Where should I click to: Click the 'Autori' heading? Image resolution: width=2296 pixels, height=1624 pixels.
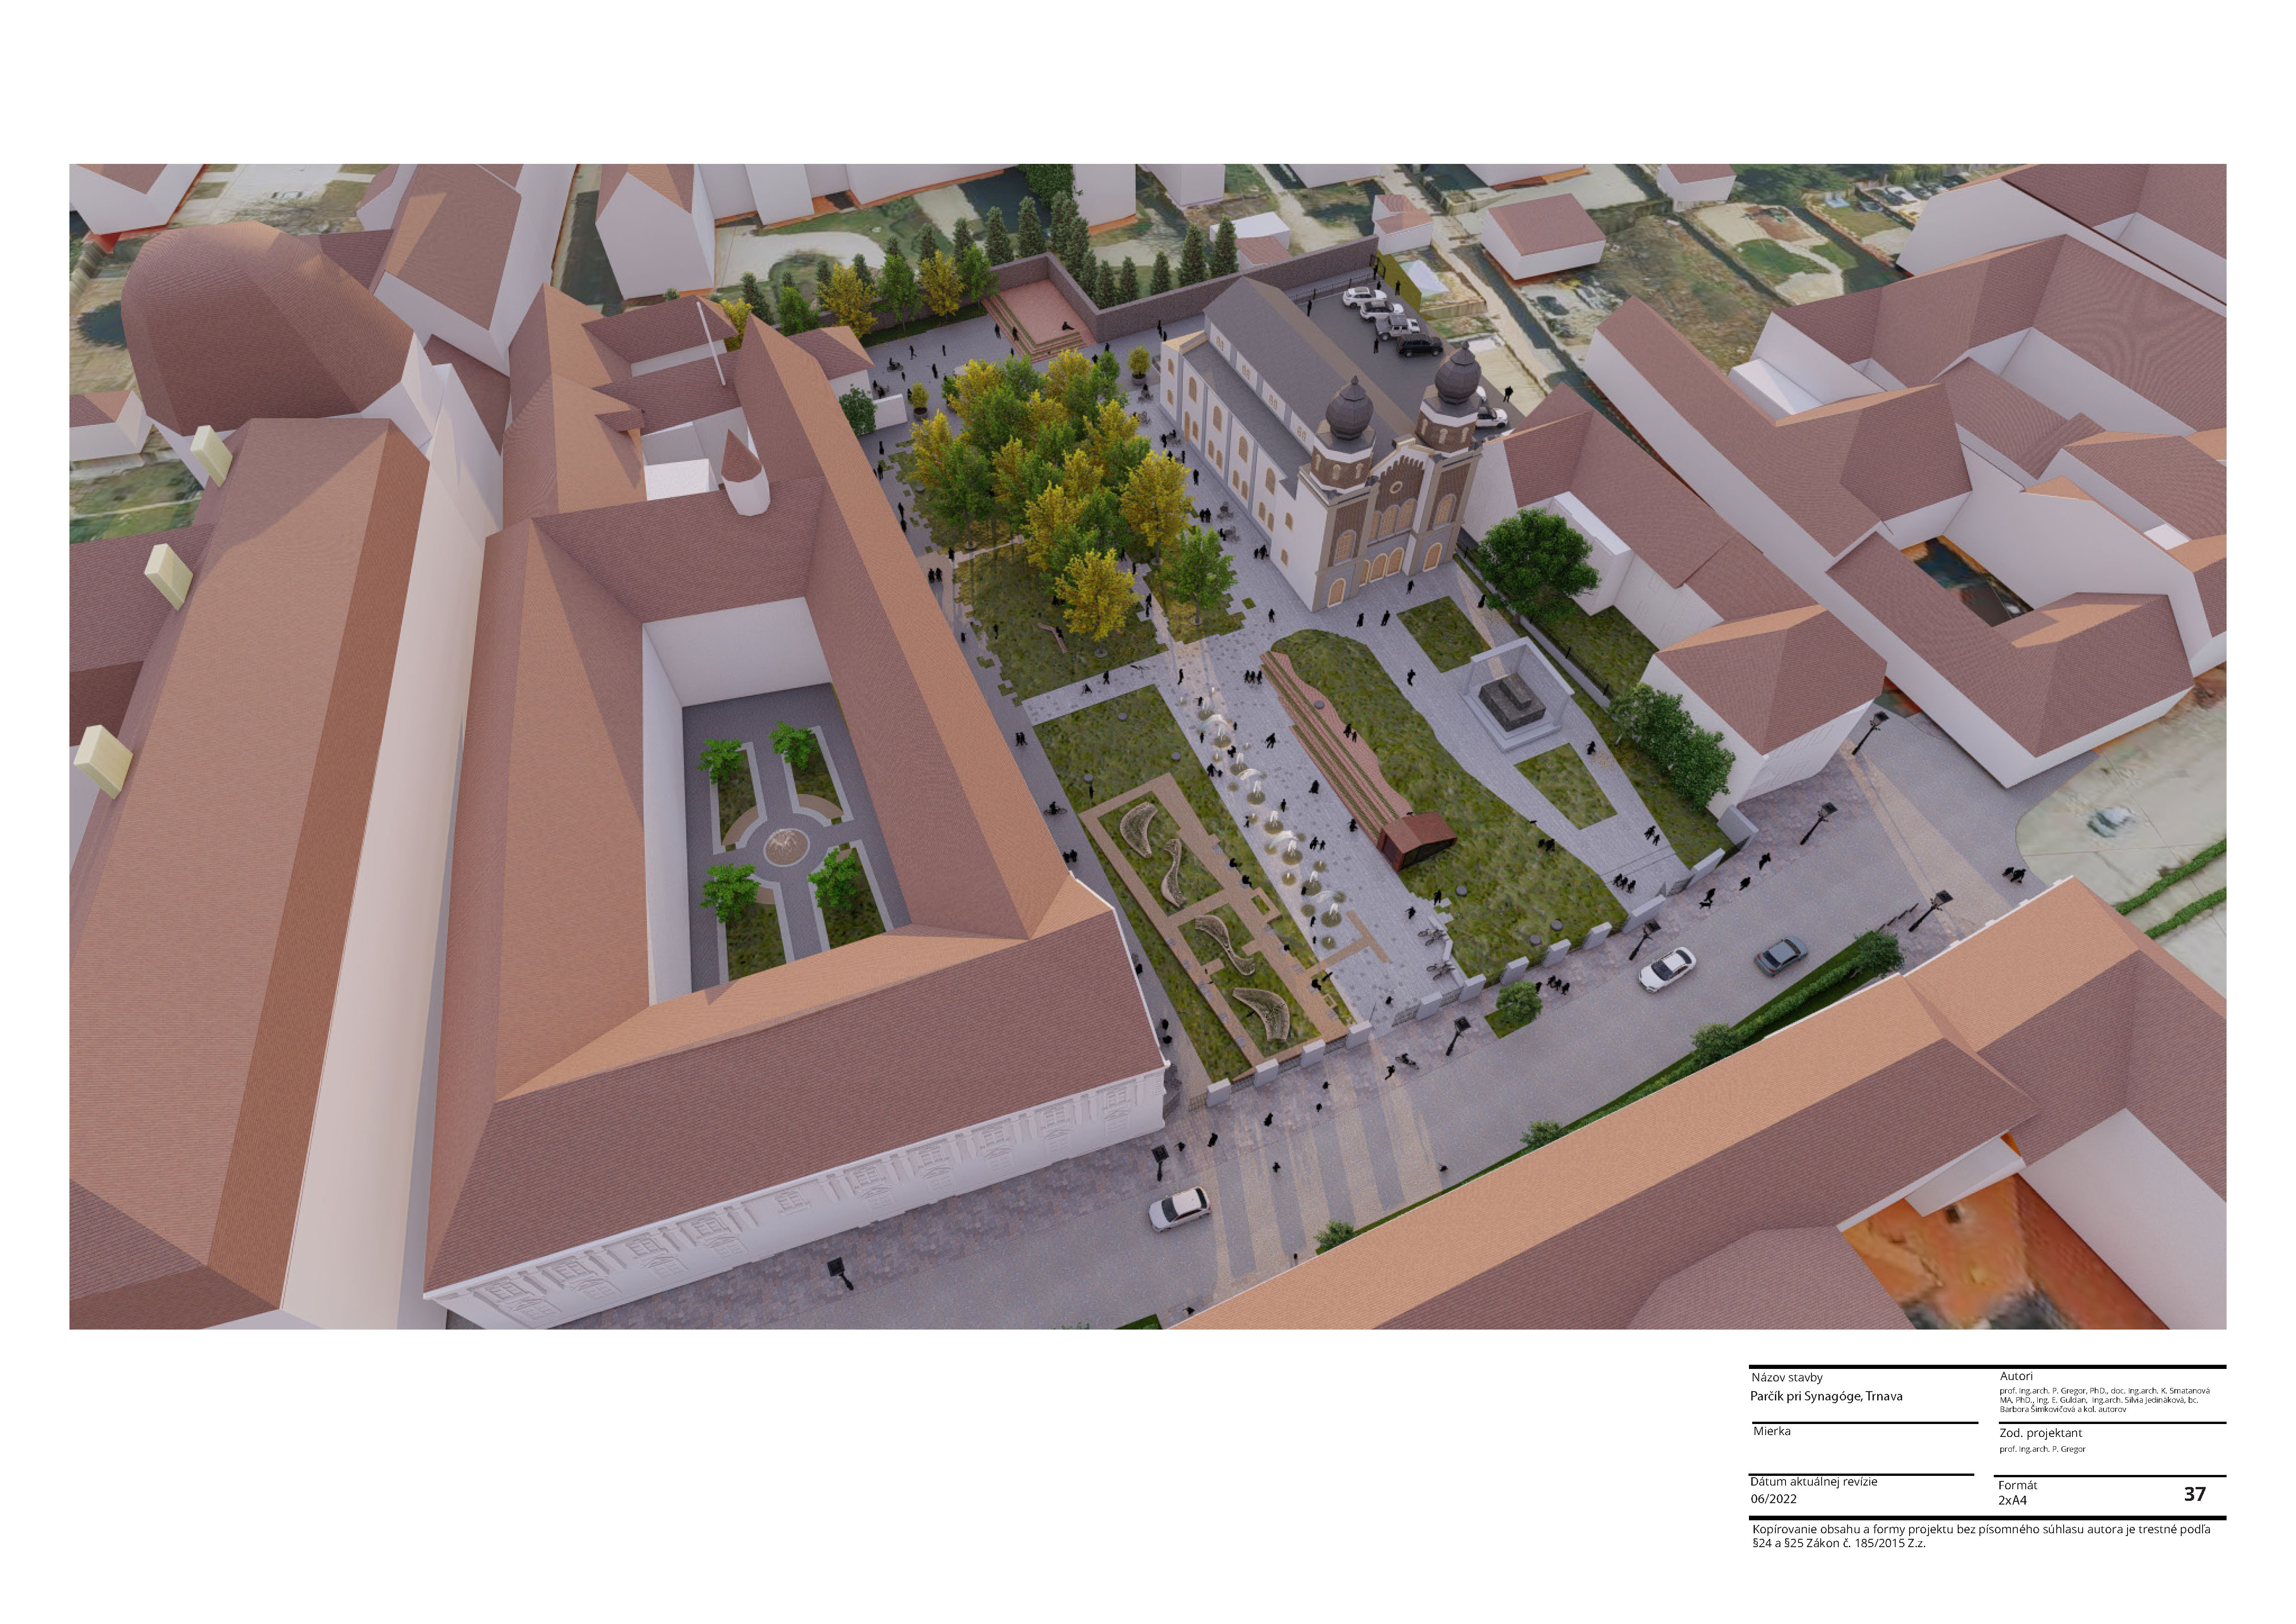[x=2016, y=1376]
